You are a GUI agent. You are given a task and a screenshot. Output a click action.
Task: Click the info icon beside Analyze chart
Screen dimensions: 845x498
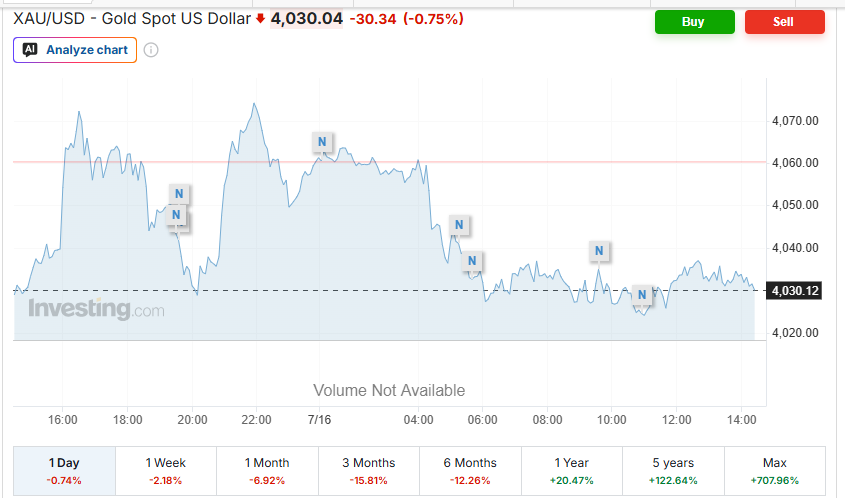[x=151, y=50]
